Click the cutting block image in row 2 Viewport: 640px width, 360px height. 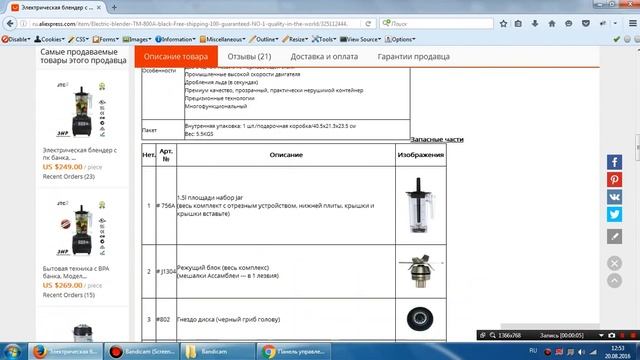420,271
